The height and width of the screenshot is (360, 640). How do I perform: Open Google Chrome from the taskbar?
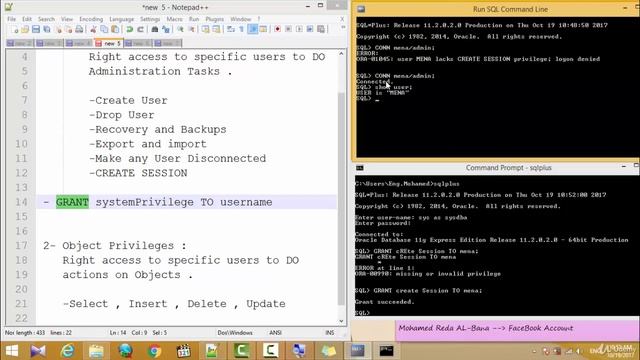pyautogui.click(x=154, y=351)
